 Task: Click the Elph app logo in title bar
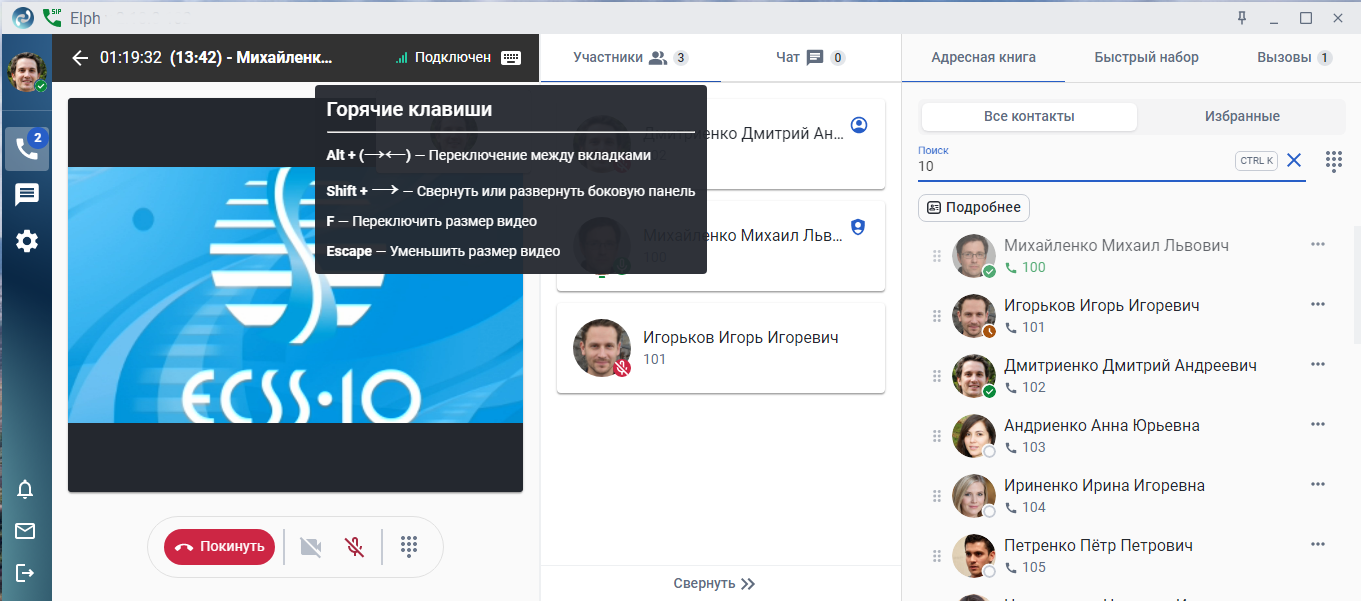pos(22,17)
